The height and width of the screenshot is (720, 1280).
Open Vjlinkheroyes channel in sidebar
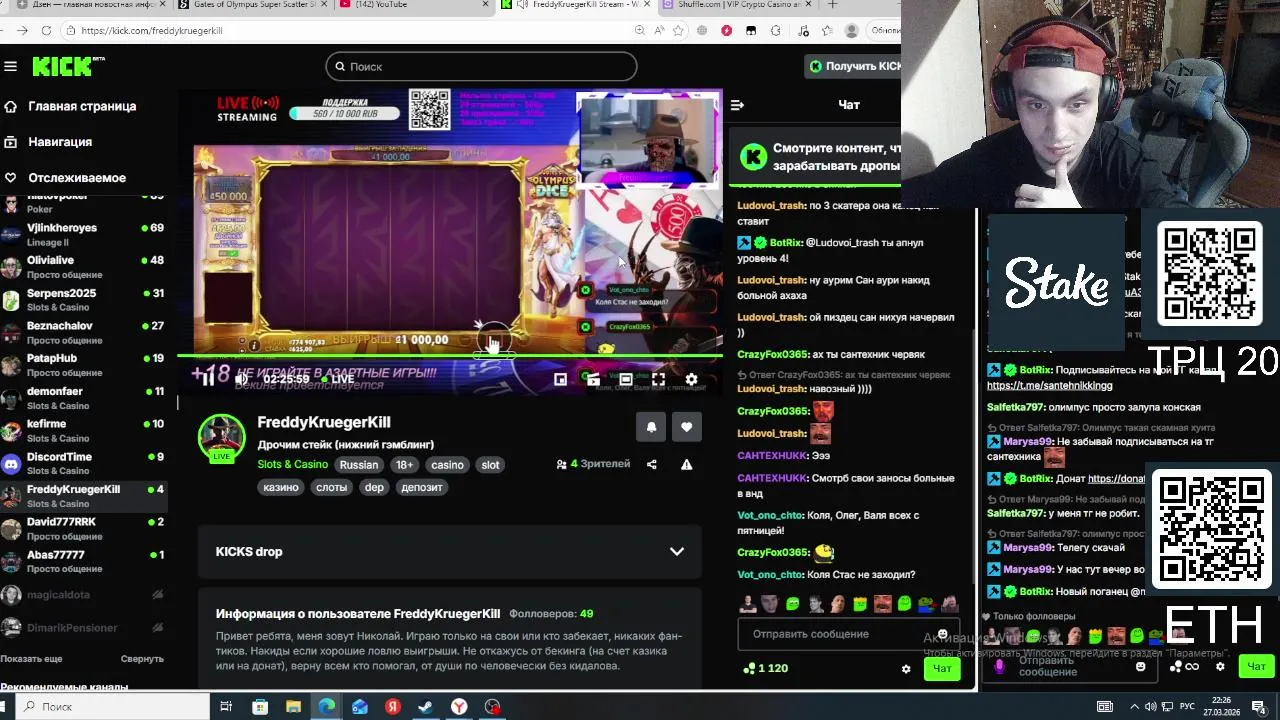pos(86,234)
